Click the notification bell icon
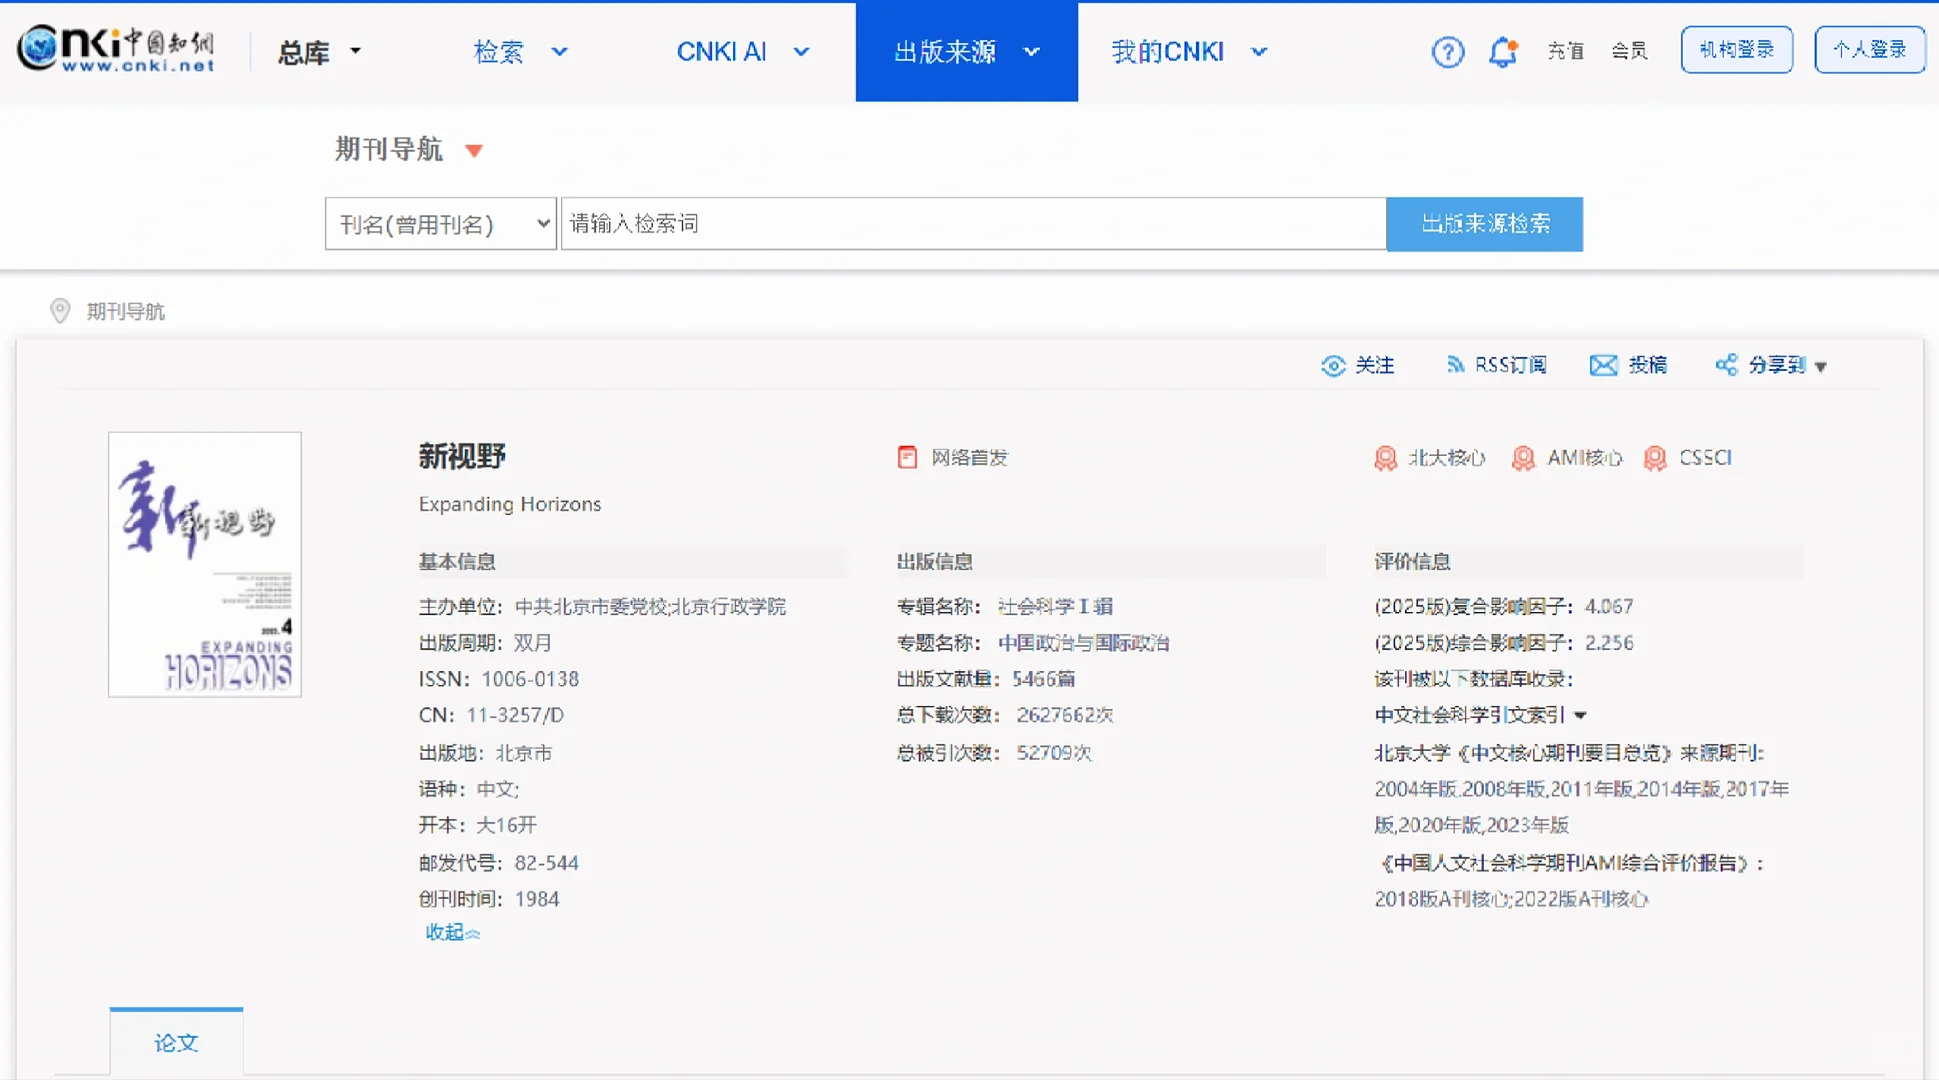 tap(1503, 51)
